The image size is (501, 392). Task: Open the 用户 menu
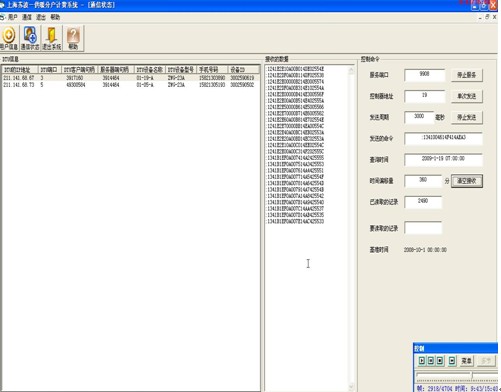point(13,17)
